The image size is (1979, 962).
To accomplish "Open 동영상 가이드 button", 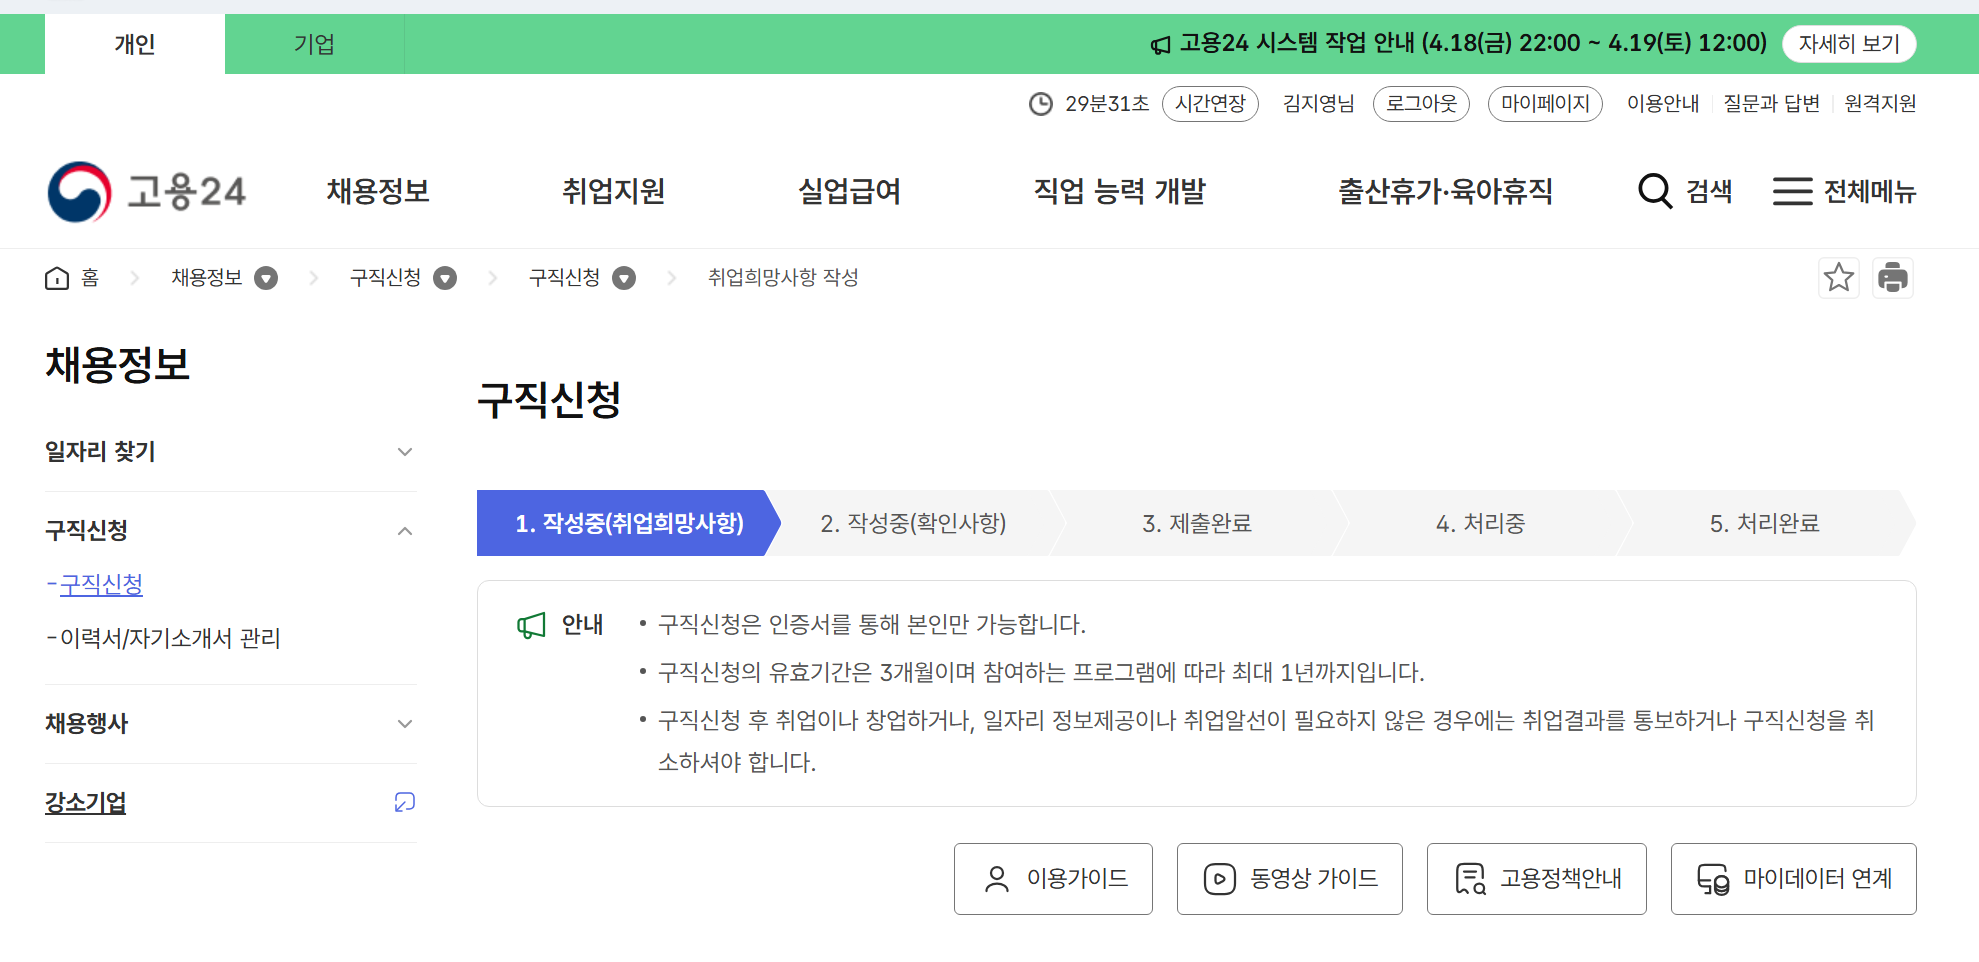I will click(x=1290, y=879).
